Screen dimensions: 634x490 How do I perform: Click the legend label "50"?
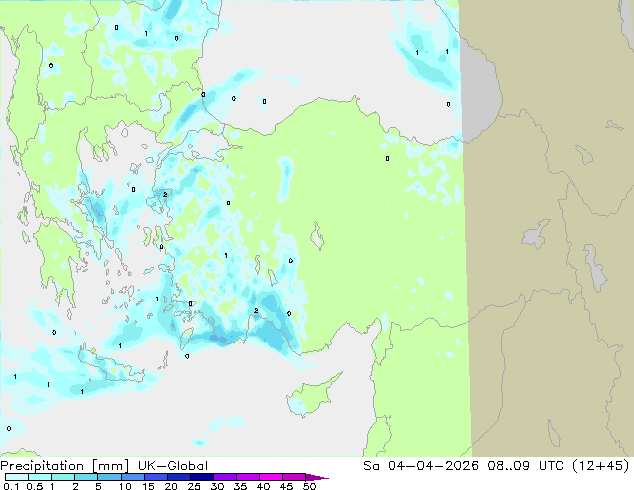[309, 486]
